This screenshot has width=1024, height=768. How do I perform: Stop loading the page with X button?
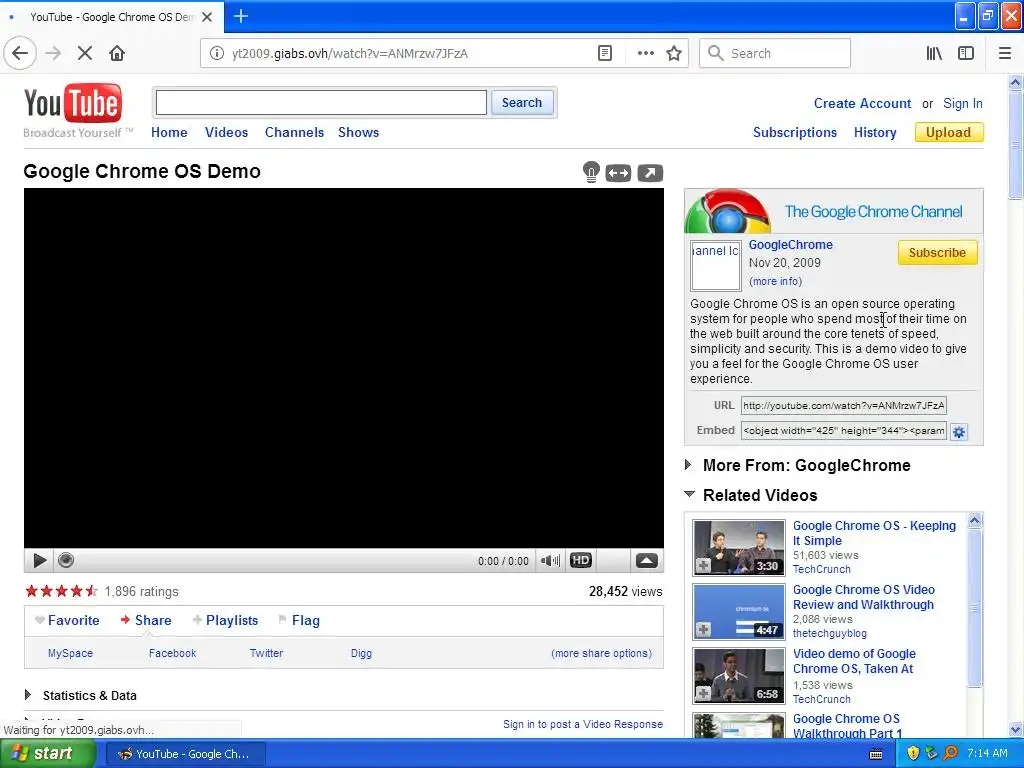[85, 54]
